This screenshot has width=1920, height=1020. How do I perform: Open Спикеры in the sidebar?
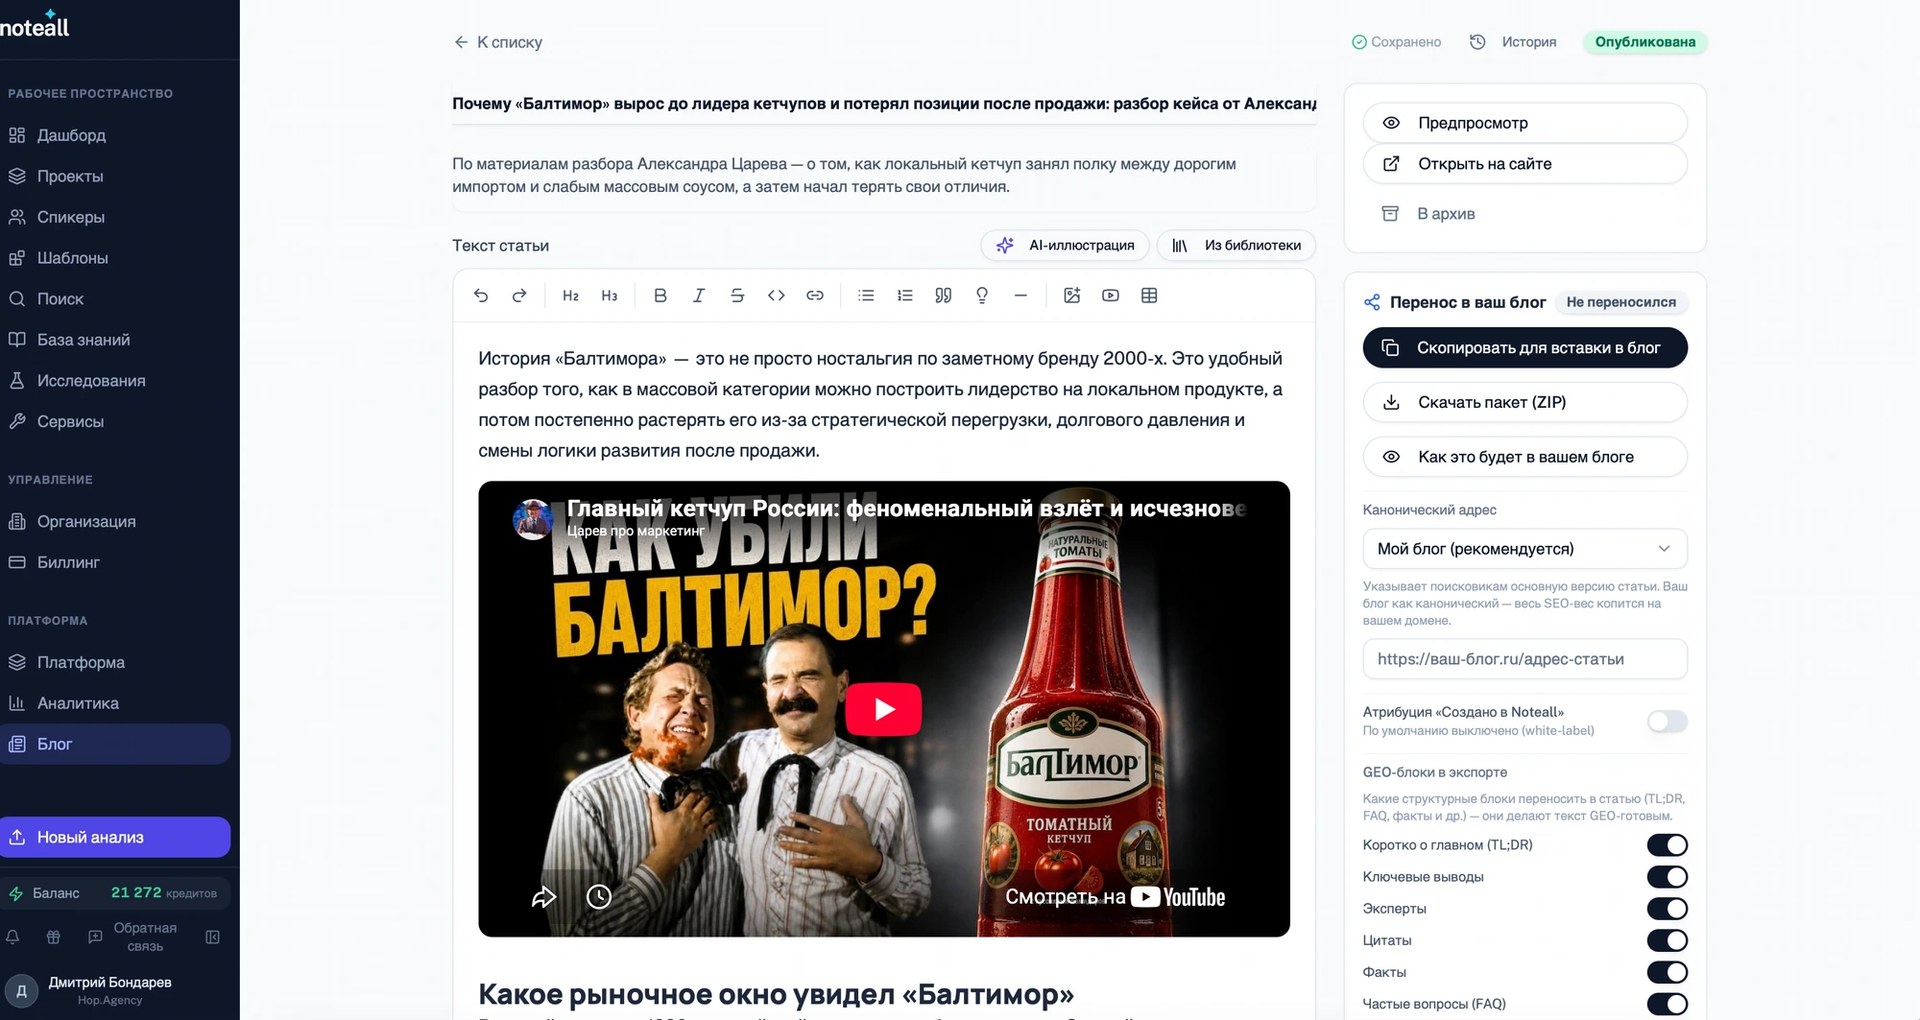click(115, 217)
